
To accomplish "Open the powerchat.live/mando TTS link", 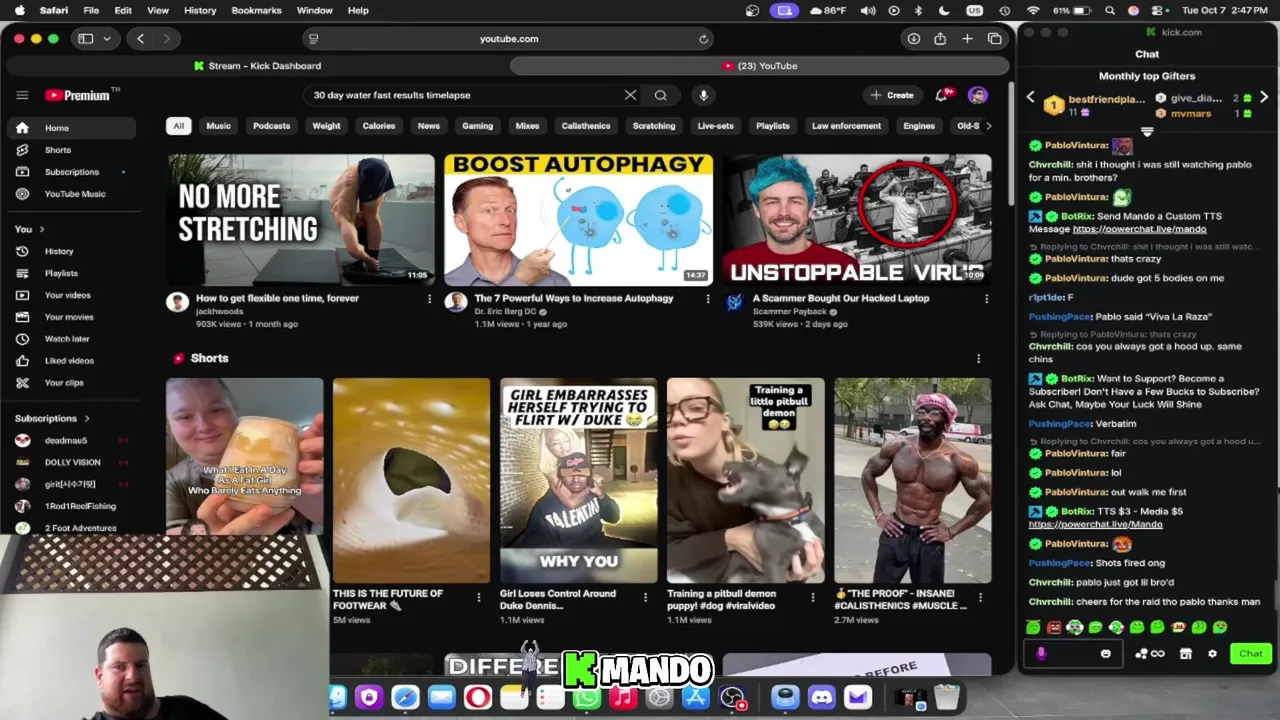I will (x=1139, y=229).
